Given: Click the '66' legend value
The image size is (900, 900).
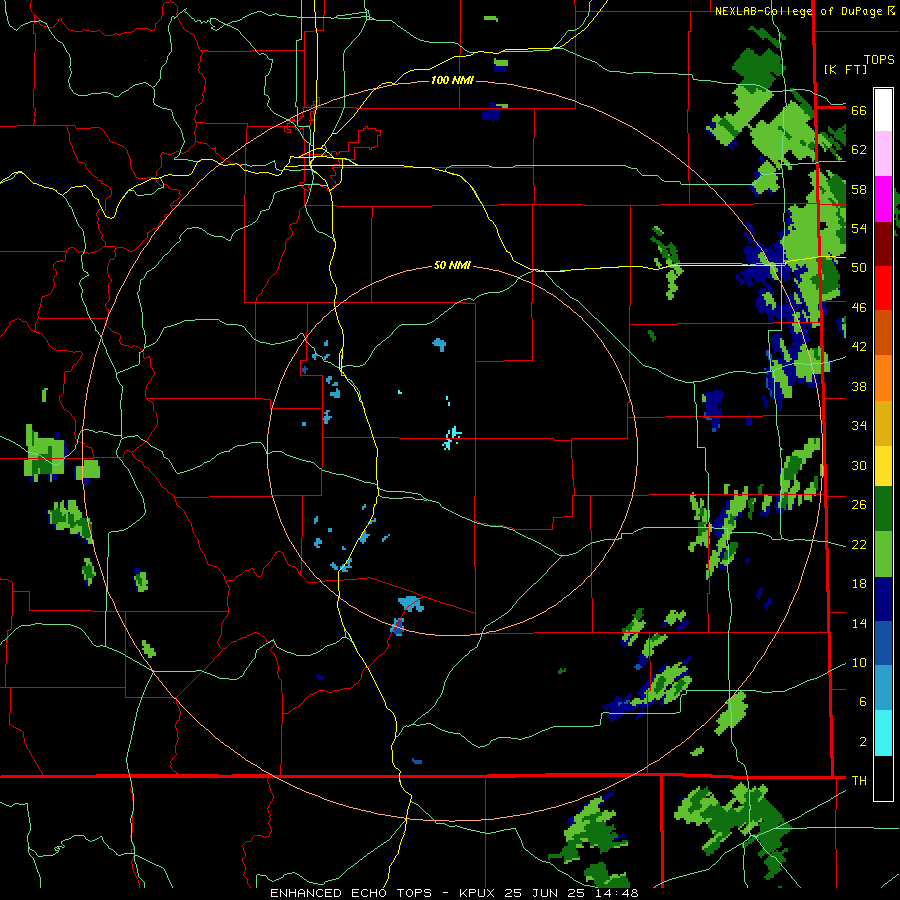Looking at the screenshot, I should coord(859,110).
